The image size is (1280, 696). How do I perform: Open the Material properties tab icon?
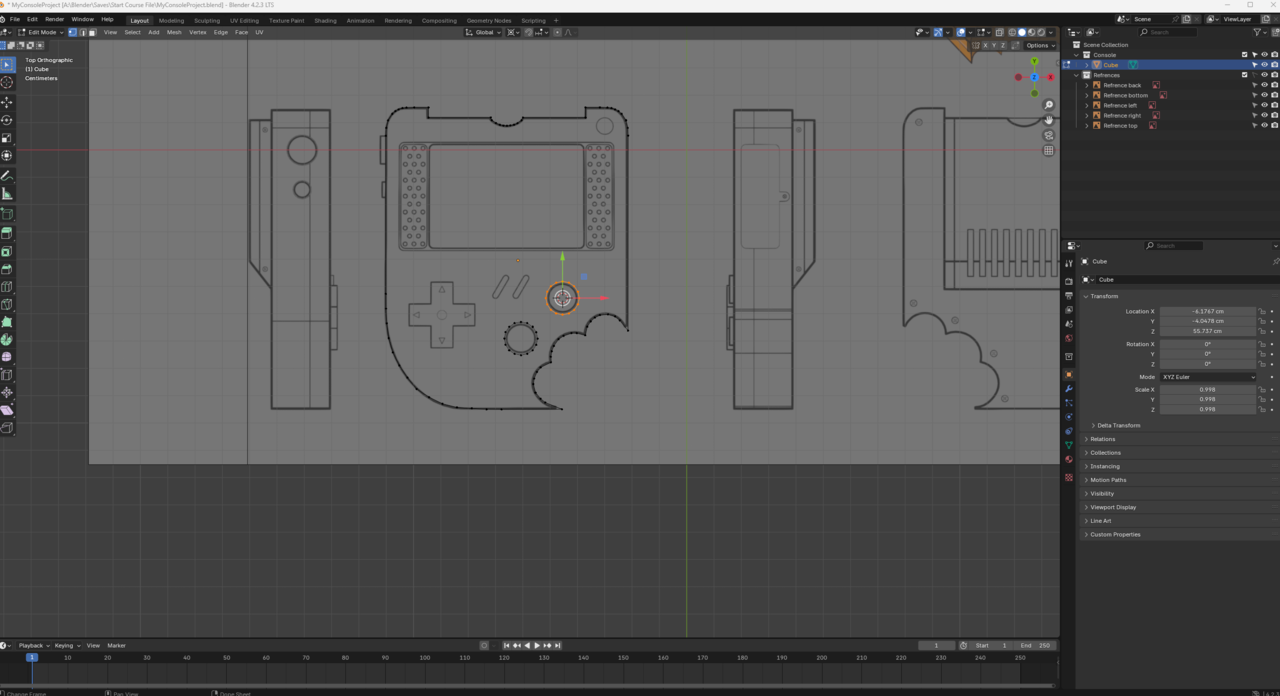pos(1069,459)
